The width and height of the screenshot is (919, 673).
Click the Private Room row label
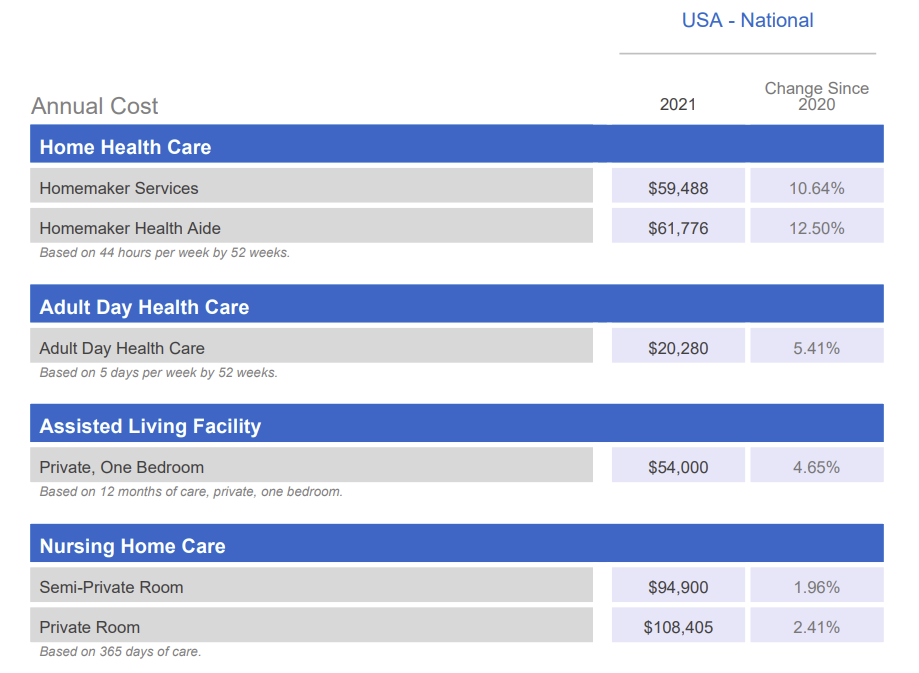(x=311, y=624)
